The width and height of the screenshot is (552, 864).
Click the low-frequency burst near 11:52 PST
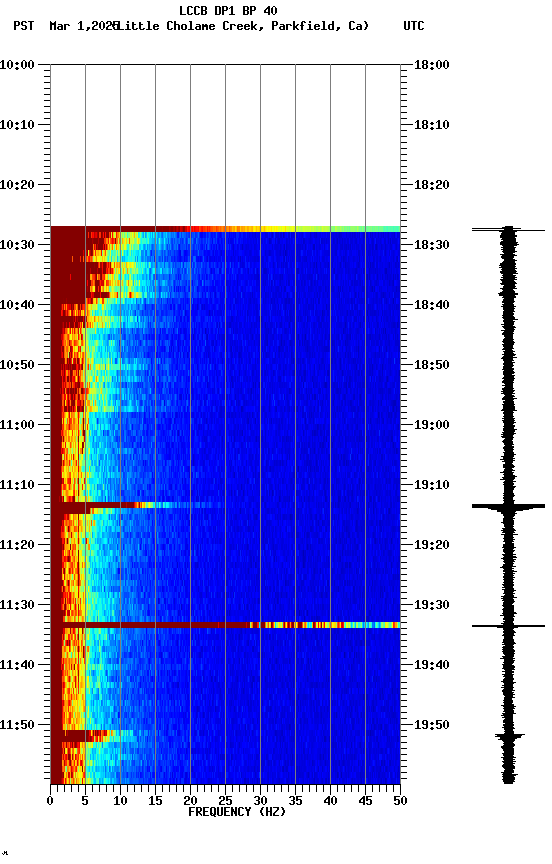pyautogui.click(x=91, y=736)
